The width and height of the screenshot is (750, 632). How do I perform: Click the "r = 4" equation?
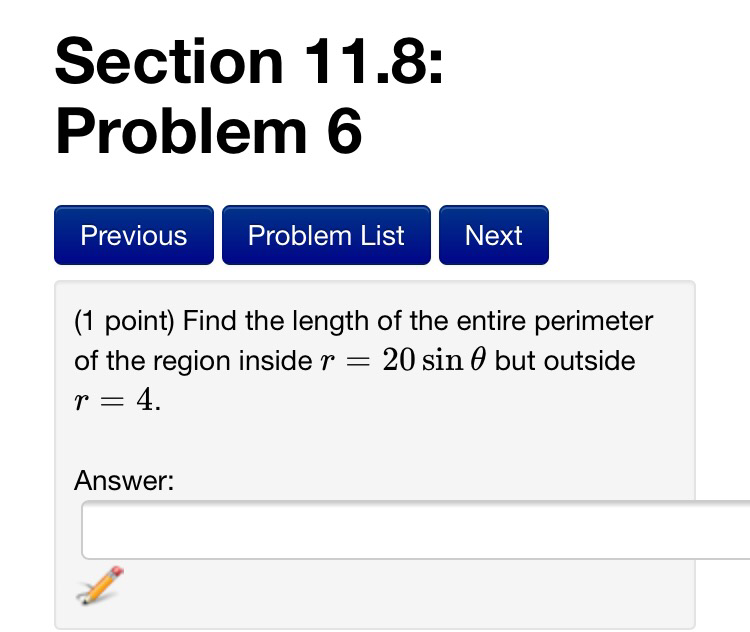tap(116, 400)
